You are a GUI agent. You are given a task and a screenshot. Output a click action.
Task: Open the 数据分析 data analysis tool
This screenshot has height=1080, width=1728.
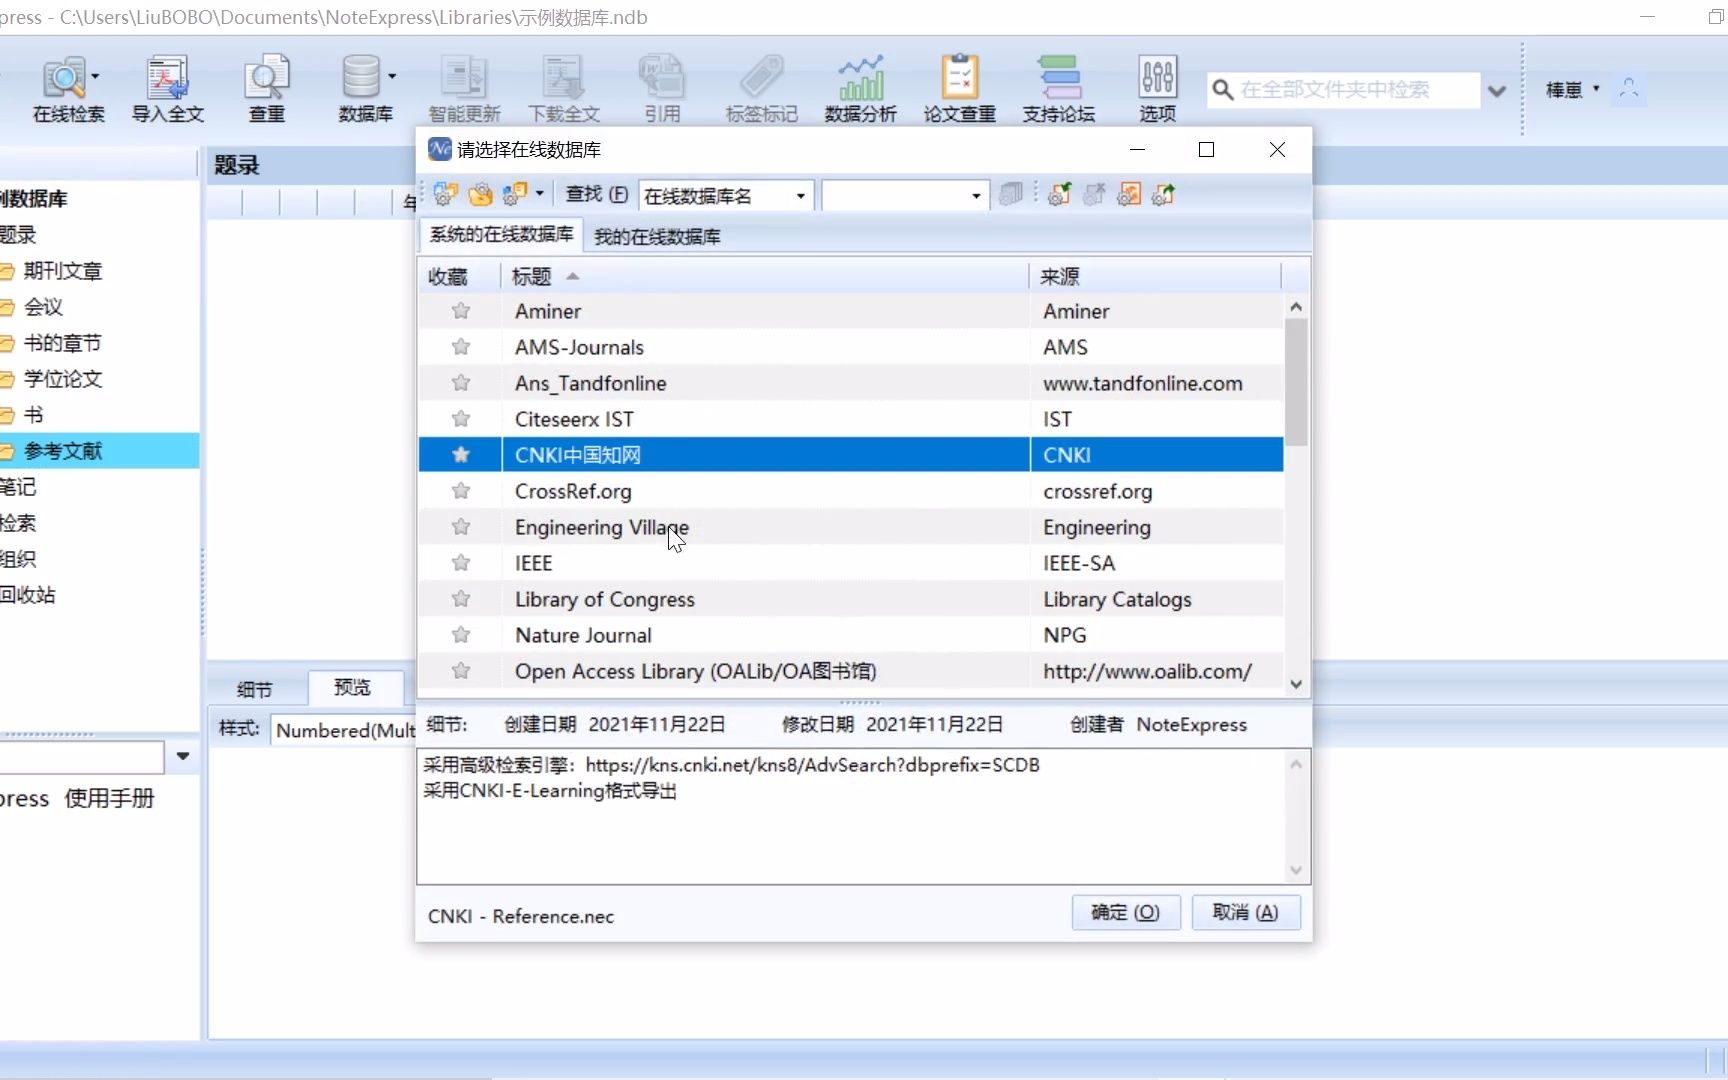pyautogui.click(x=860, y=88)
